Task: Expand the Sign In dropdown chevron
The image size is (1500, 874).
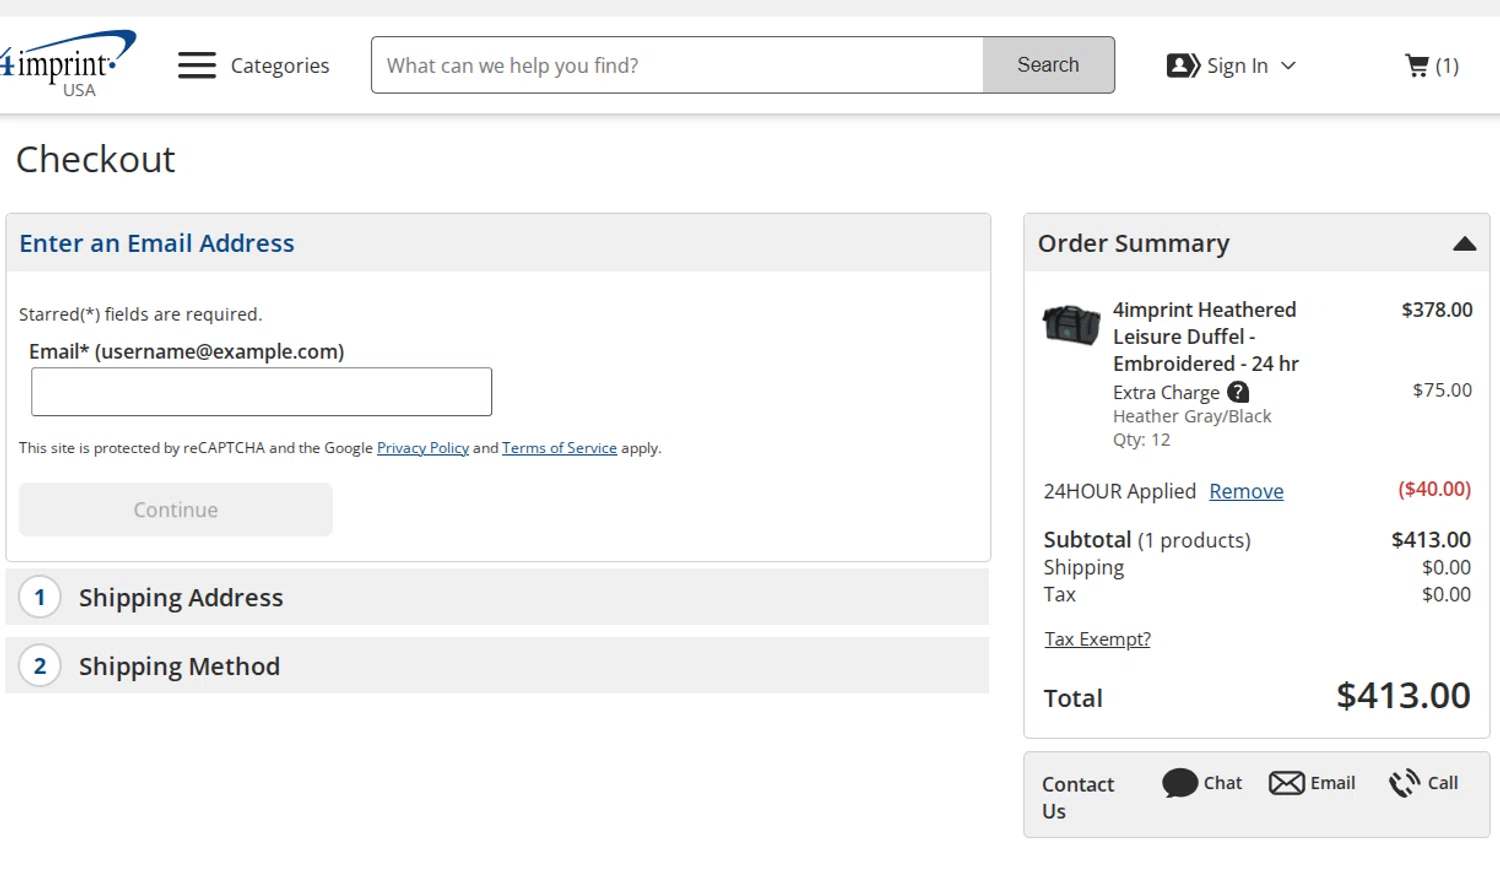Action: [1288, 66]
